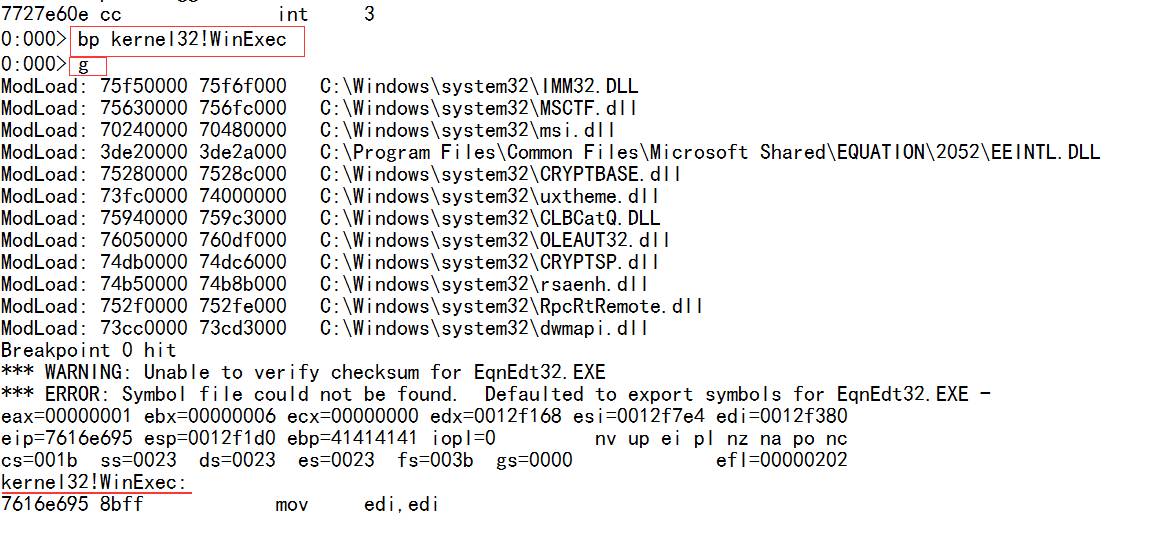Click the uxtheme.dll module path
The image size is (1156, 543).
tap(484, 196)
